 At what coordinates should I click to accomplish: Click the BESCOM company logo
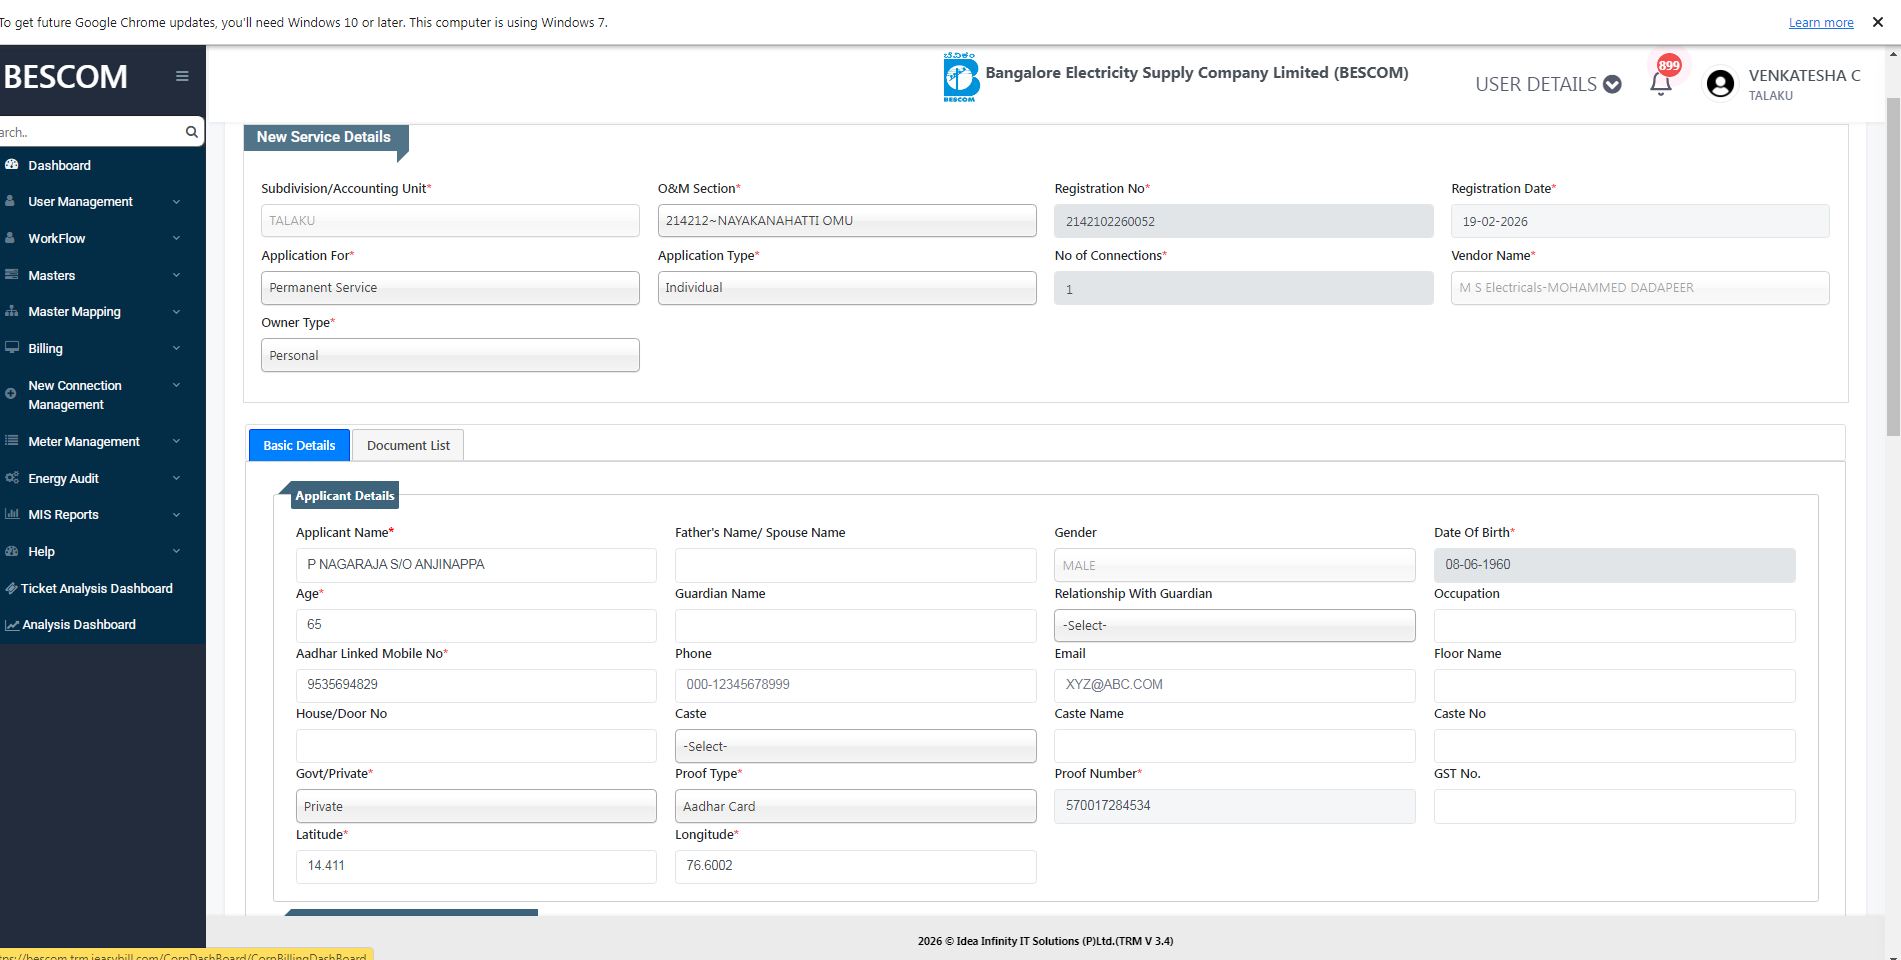(960, 77)
